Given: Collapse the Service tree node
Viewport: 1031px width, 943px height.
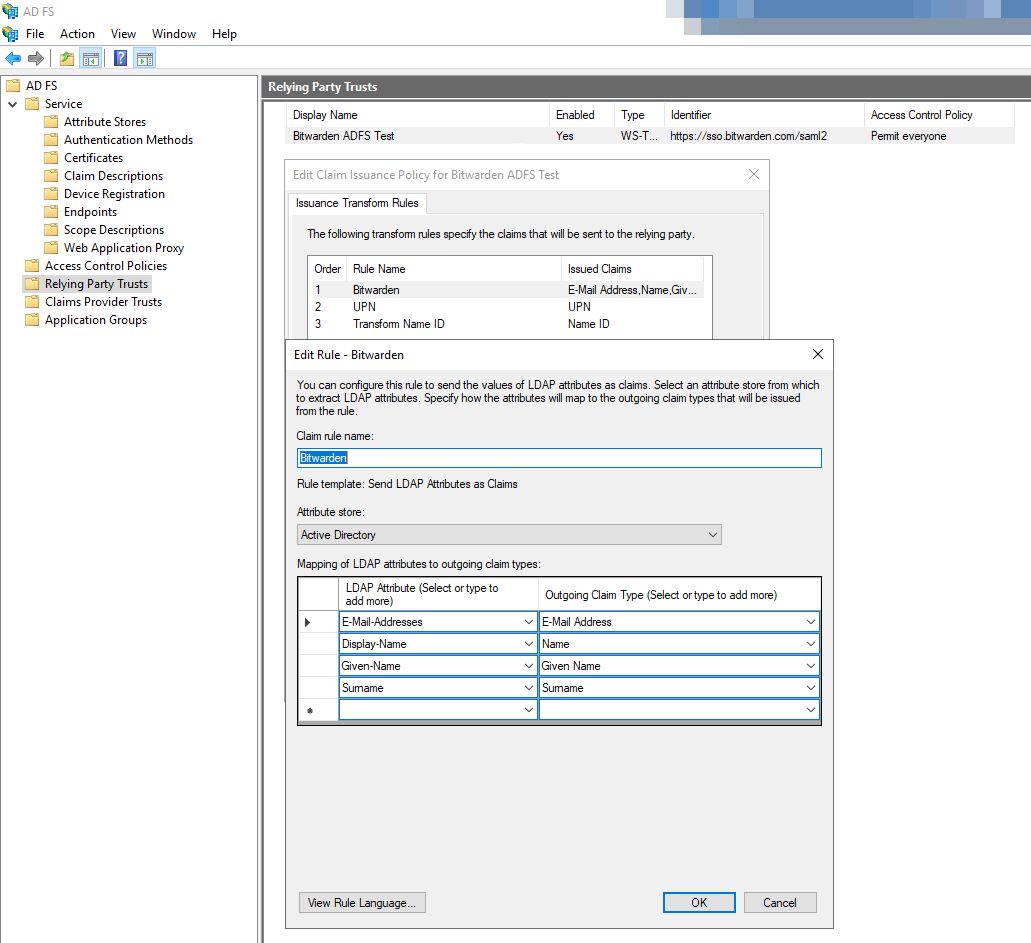Looking at the screenshot, I should (x=12, y=104).
